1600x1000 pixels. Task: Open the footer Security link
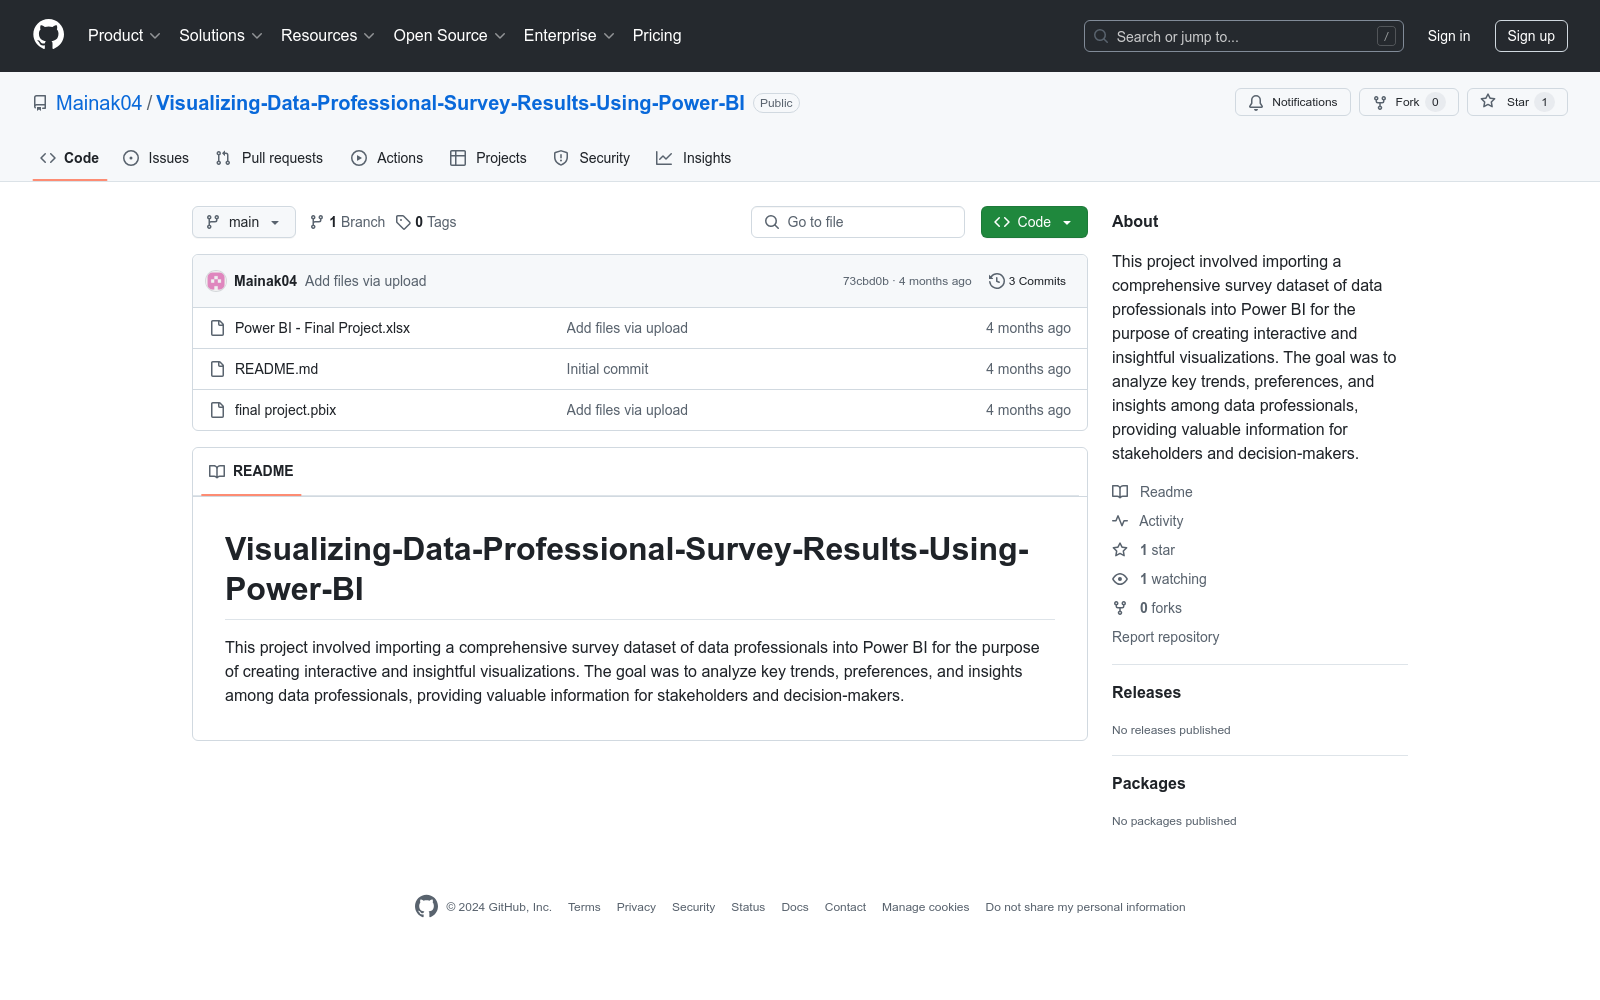tap(693, 907)
